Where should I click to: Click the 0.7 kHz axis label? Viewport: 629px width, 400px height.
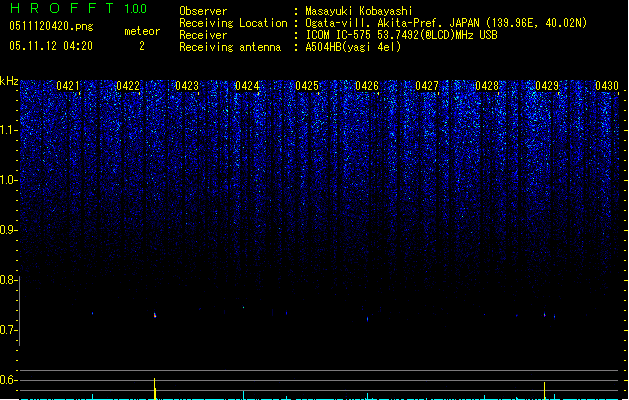click(8, 330)
